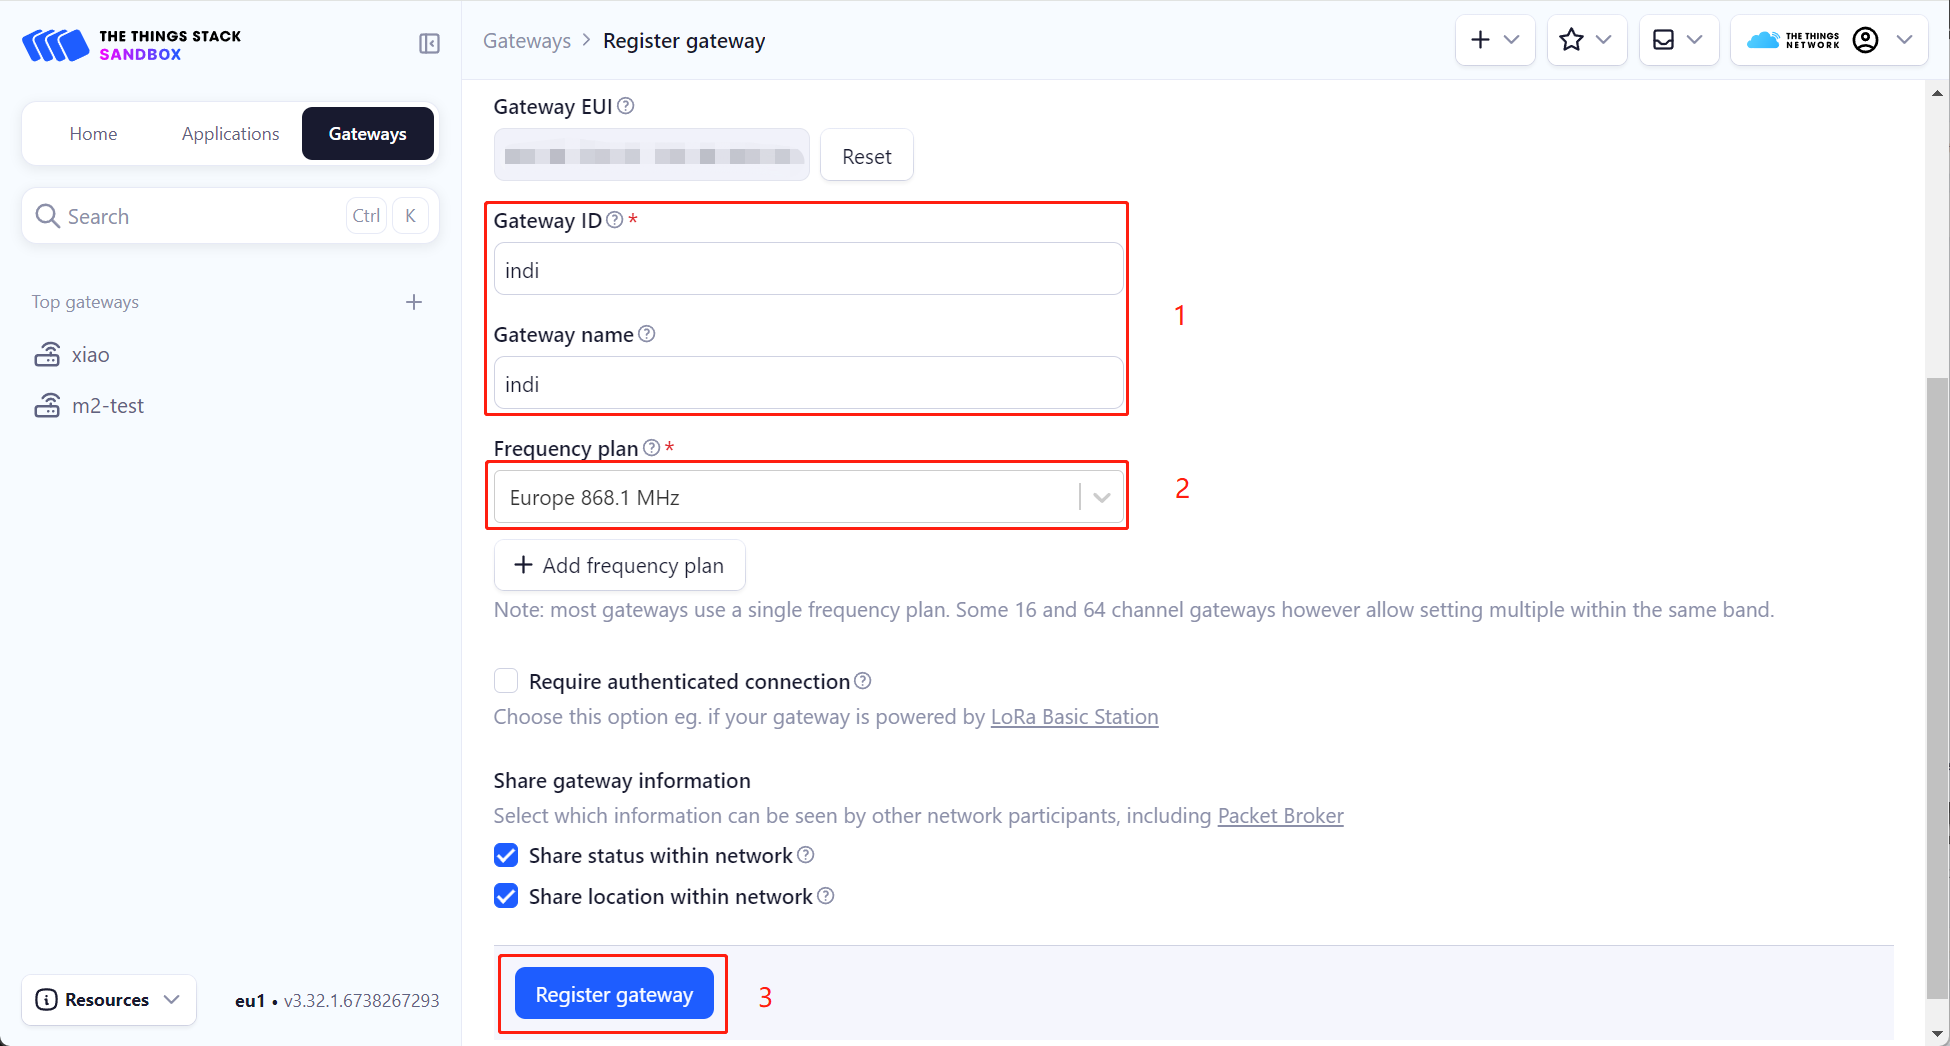Viewport: 1950px width, 1046px height.
Task: Click the plus icon beside Top gateways
Action: click(x=414, y=302)
